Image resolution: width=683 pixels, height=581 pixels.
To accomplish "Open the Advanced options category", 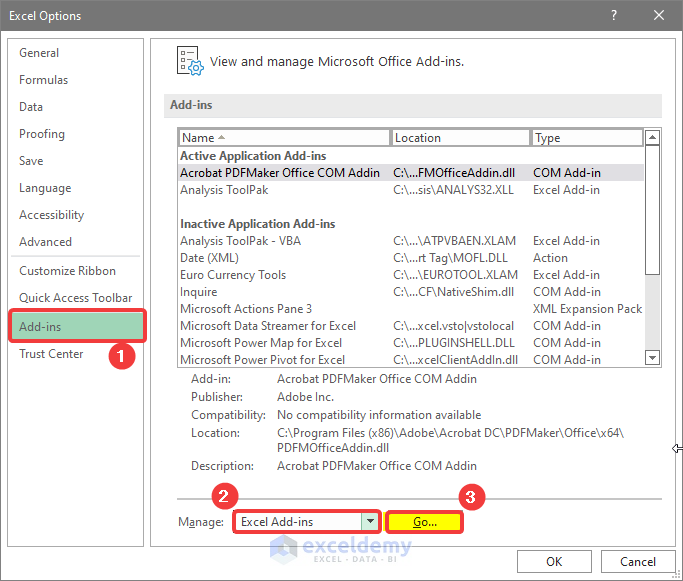I will pyautogui.click(x=45, y=242).
